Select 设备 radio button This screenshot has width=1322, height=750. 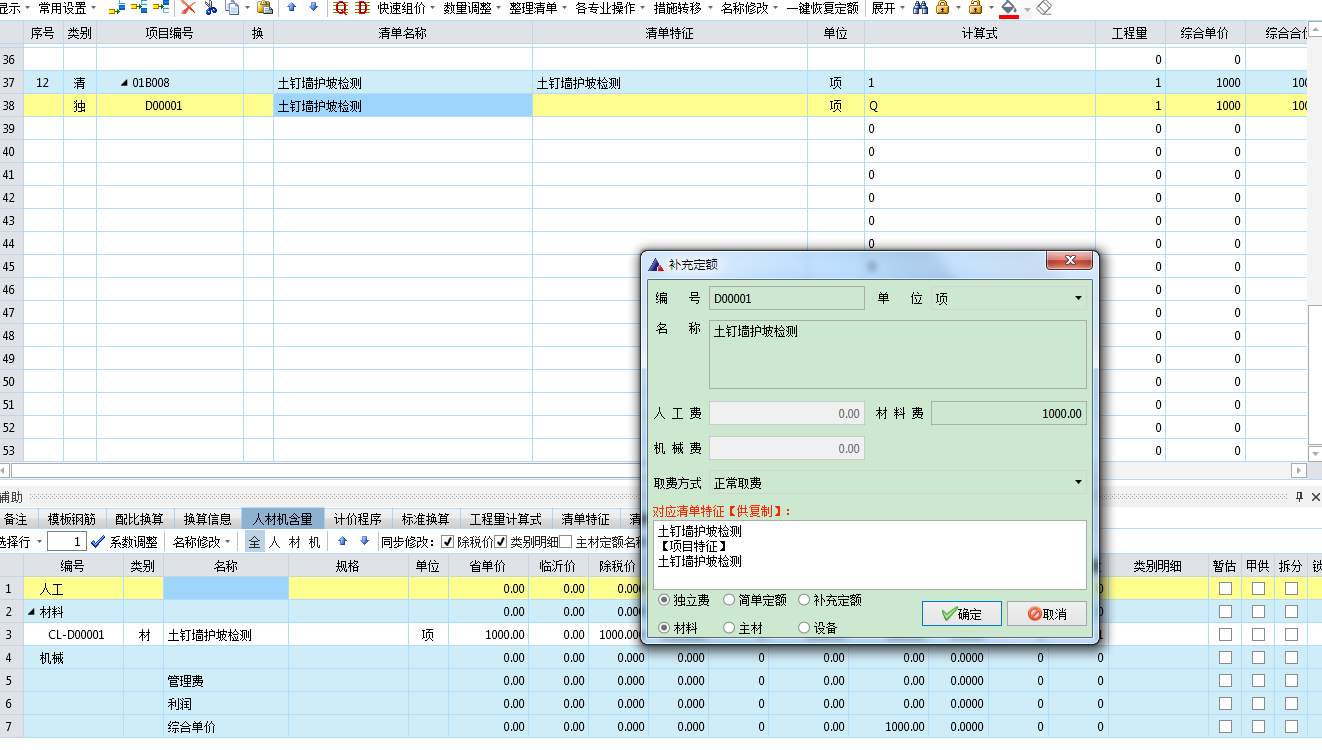(x=805, y=628)
